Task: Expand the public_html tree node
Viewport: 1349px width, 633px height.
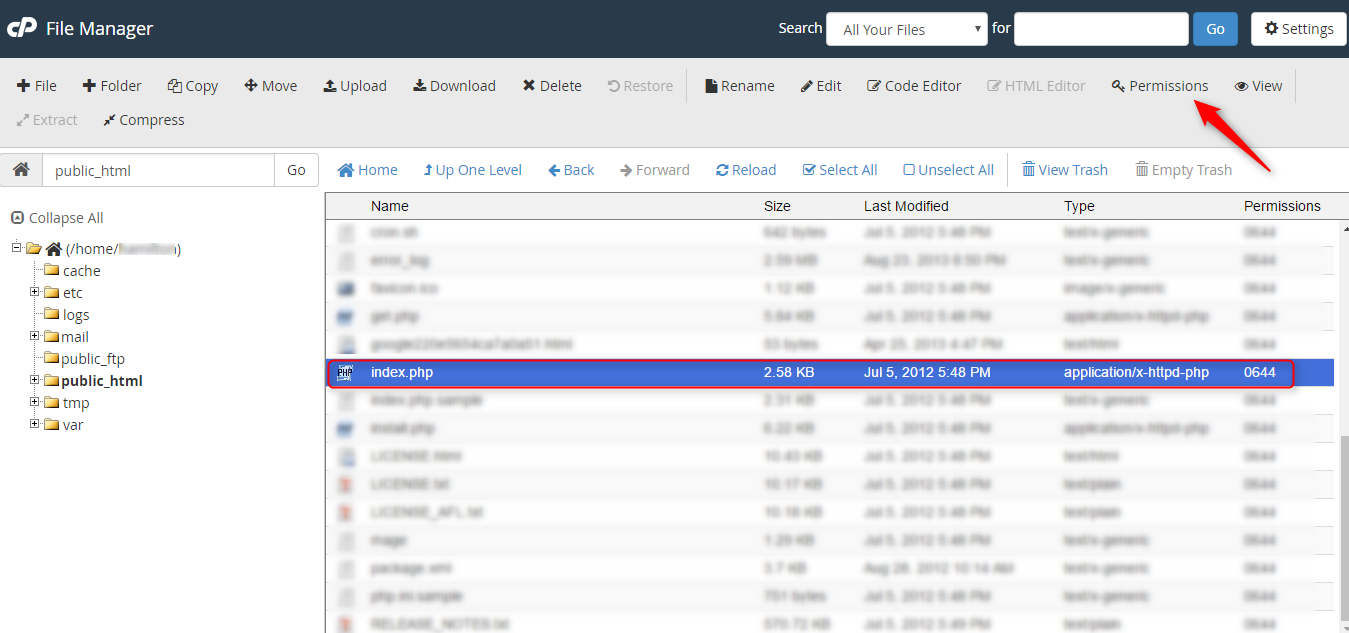Action: pos(34,380)
